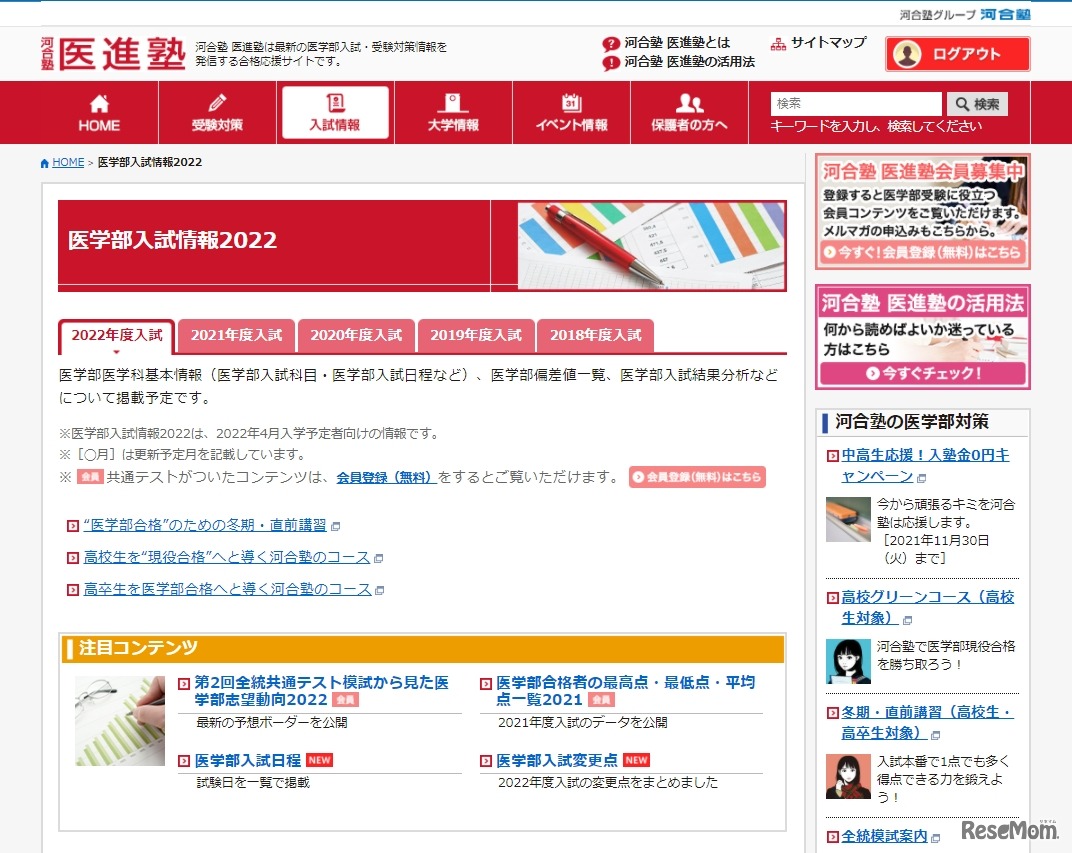Click the search keyword input field
Screen dimensions: 1072x853
(x=856, y=104)
